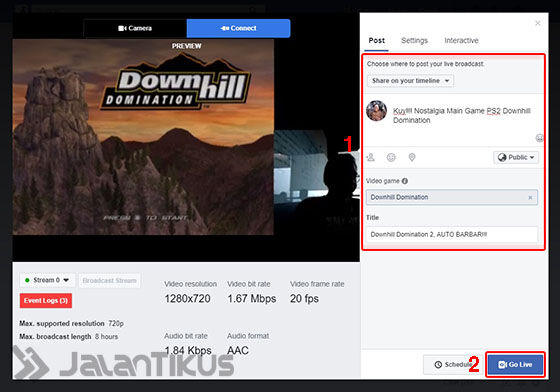Open the Share on your timeline dropdown
This screenshot has width=560, height=392.
click(410, 81)
